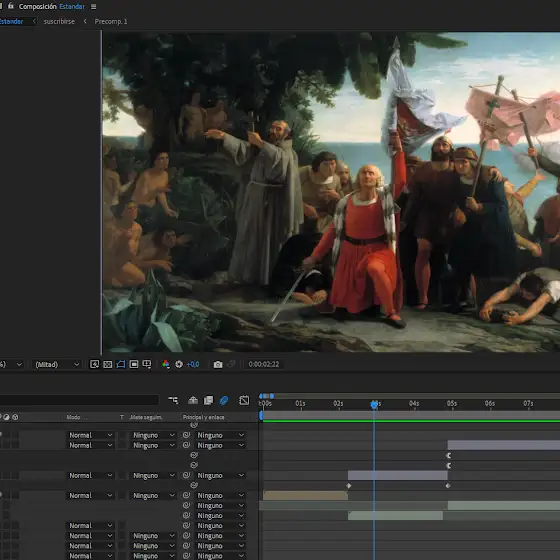
Task: Open the RGB show channel icon
Action: coord(165,364)
